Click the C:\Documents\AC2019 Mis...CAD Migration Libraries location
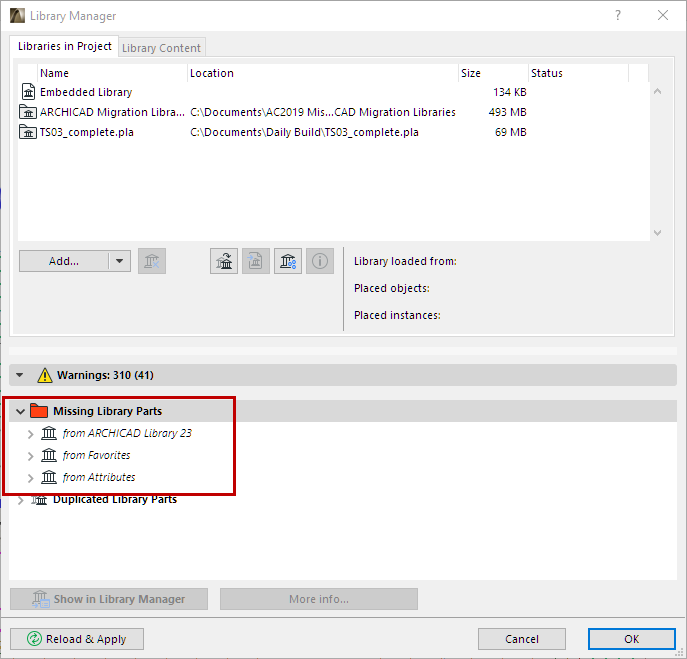Screen dimensions: 687x659 click(x=323, y=112)
